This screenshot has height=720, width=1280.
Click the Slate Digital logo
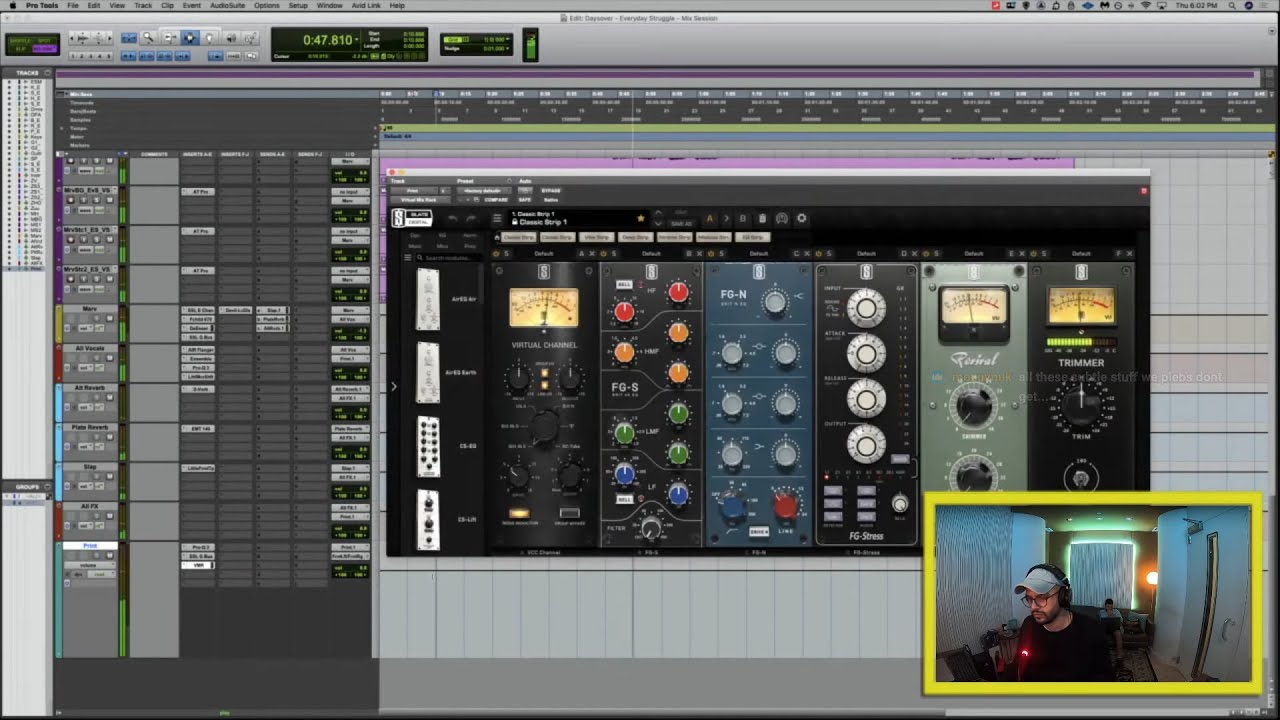[412, 218]
